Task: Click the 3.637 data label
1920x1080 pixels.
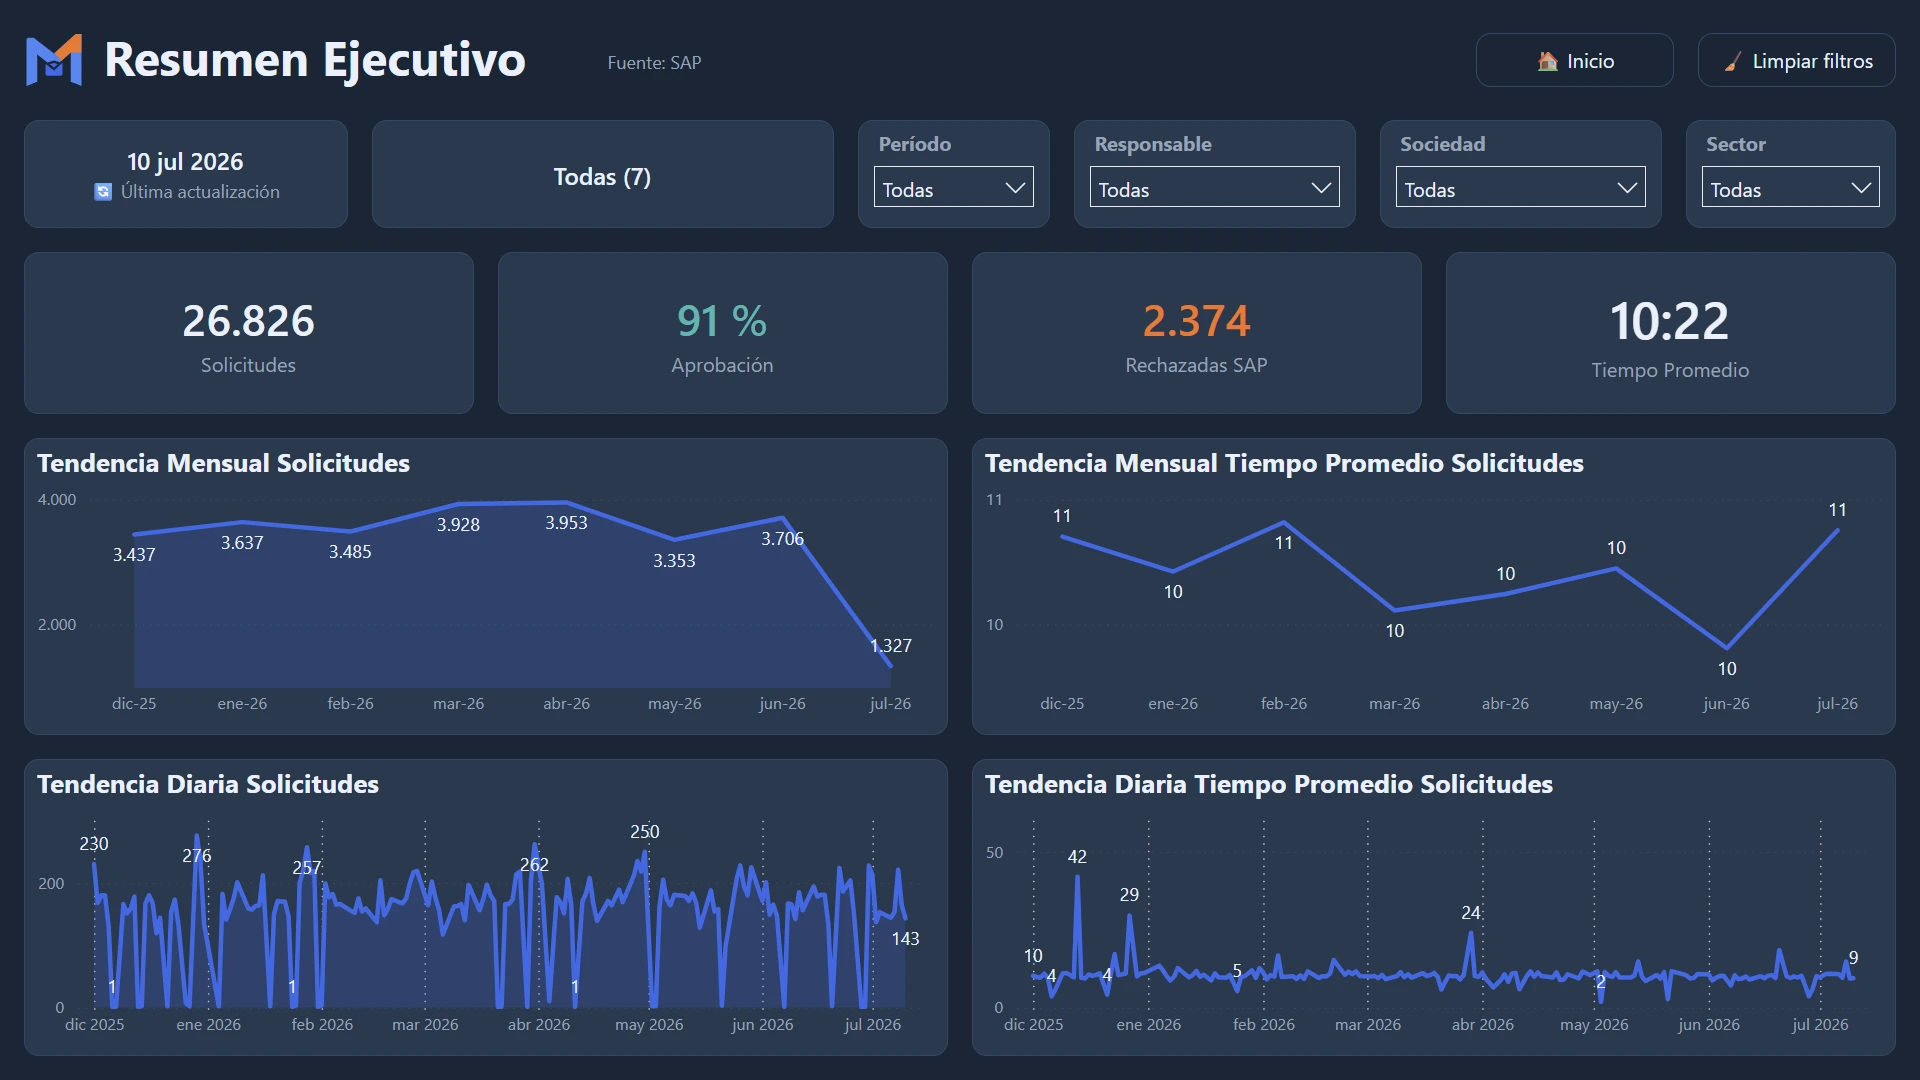Action: (242, 543)
